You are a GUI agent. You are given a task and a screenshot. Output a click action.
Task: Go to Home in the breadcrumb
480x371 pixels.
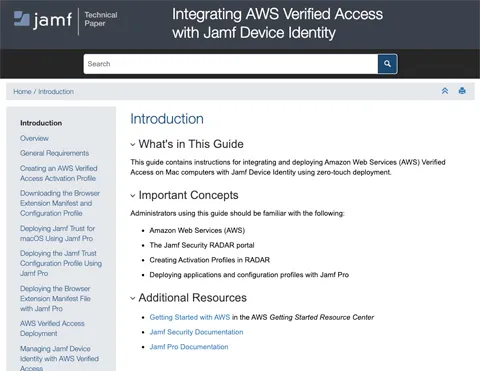point(22,92)
